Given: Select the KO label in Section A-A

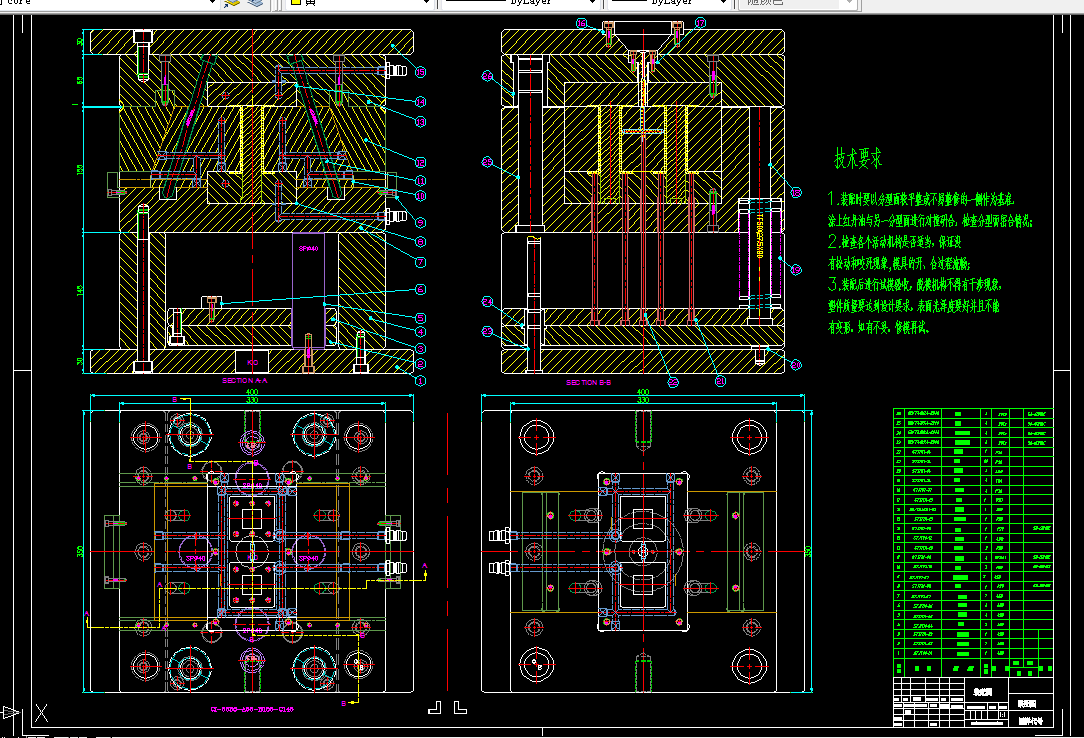Looking at the screenshot, I should (252, 362).
